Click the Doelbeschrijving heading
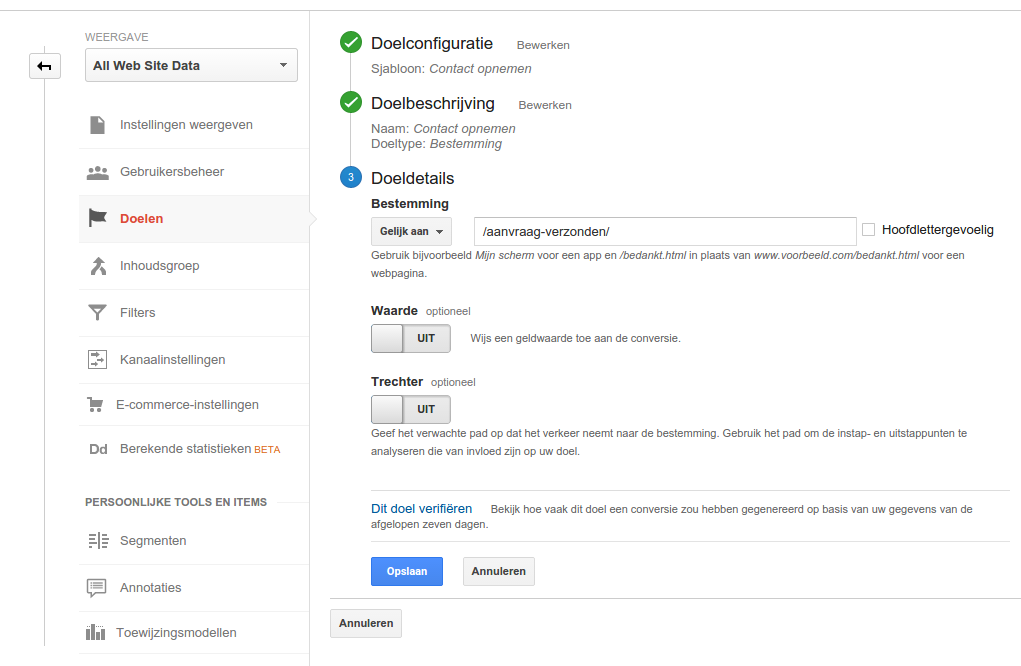1021x666 pixels. point(433,104)
